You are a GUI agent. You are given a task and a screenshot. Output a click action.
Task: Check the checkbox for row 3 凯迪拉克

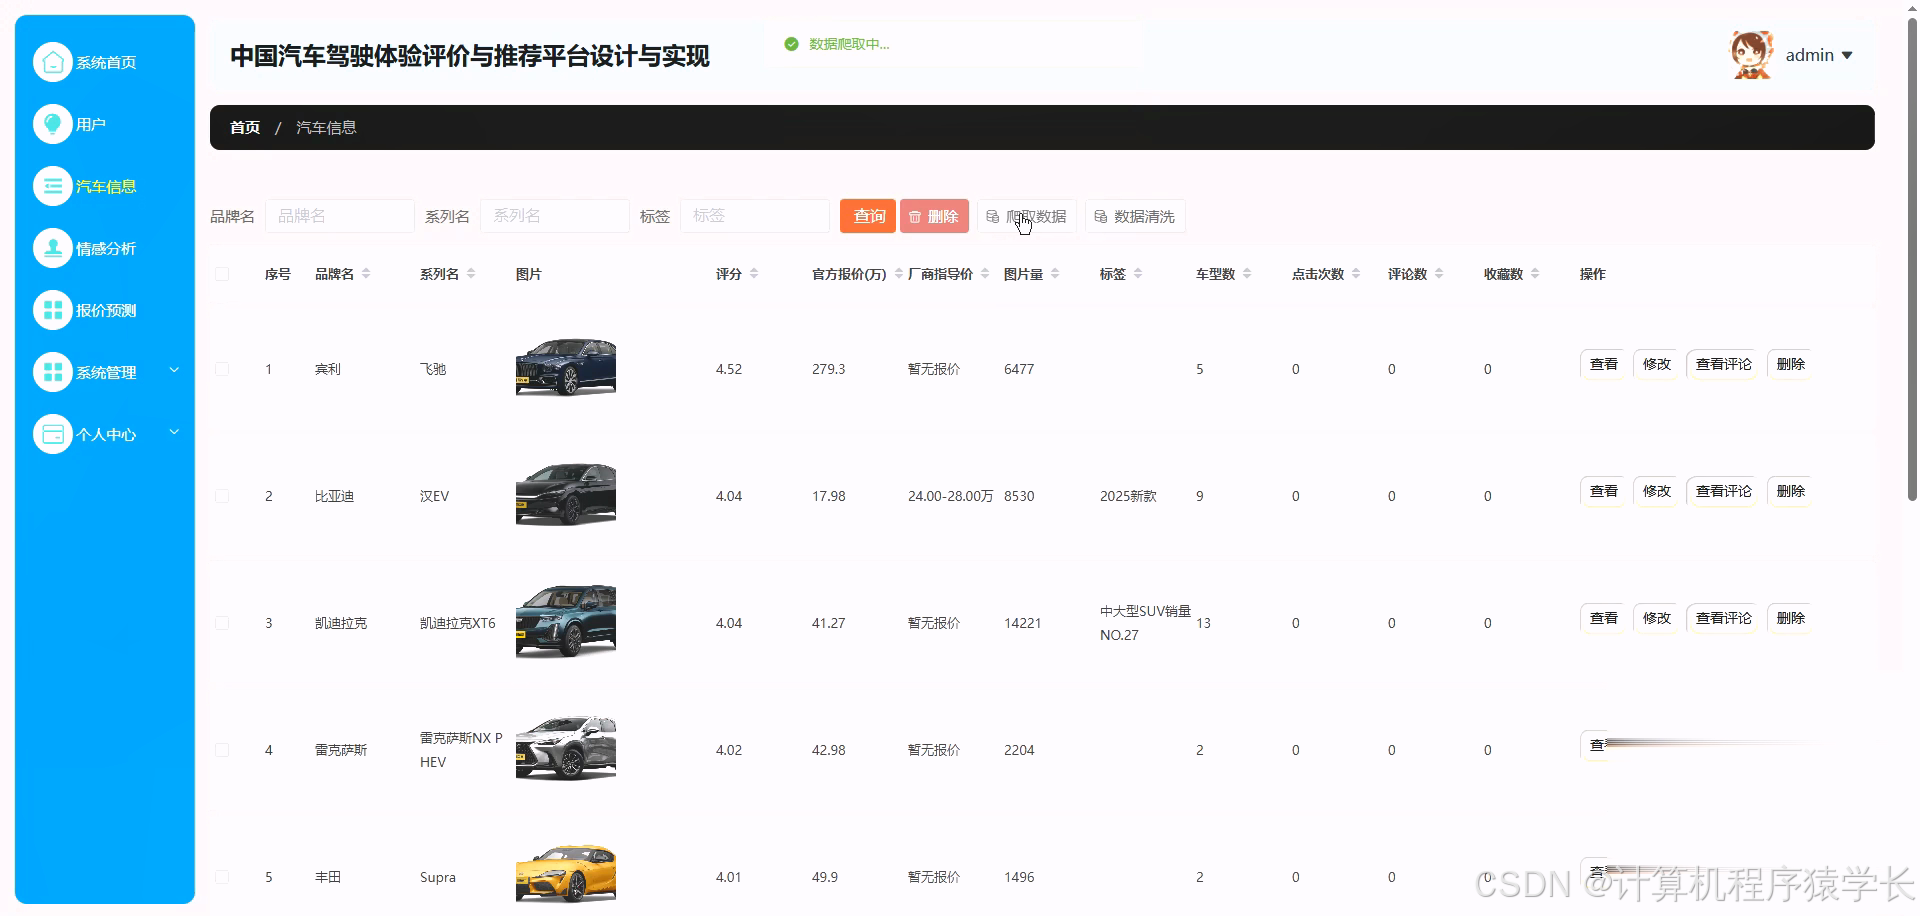coord(222,623)
